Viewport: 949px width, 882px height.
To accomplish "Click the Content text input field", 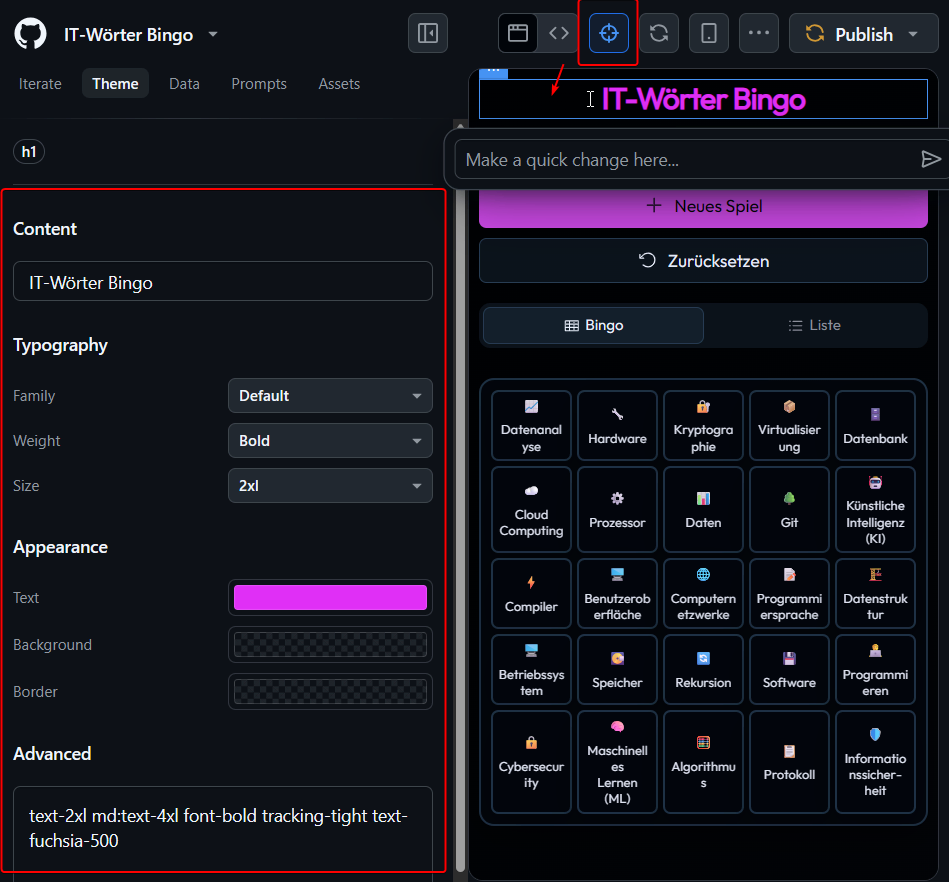I will coord(222,283).
